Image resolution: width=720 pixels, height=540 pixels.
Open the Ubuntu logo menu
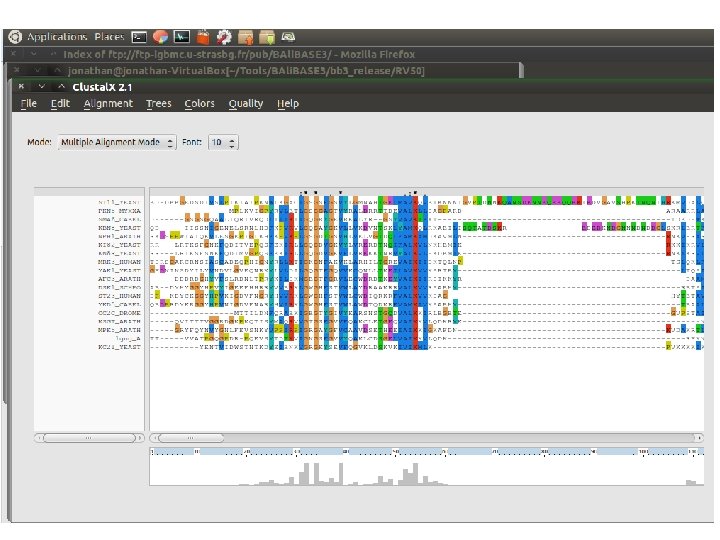[15, 37]
